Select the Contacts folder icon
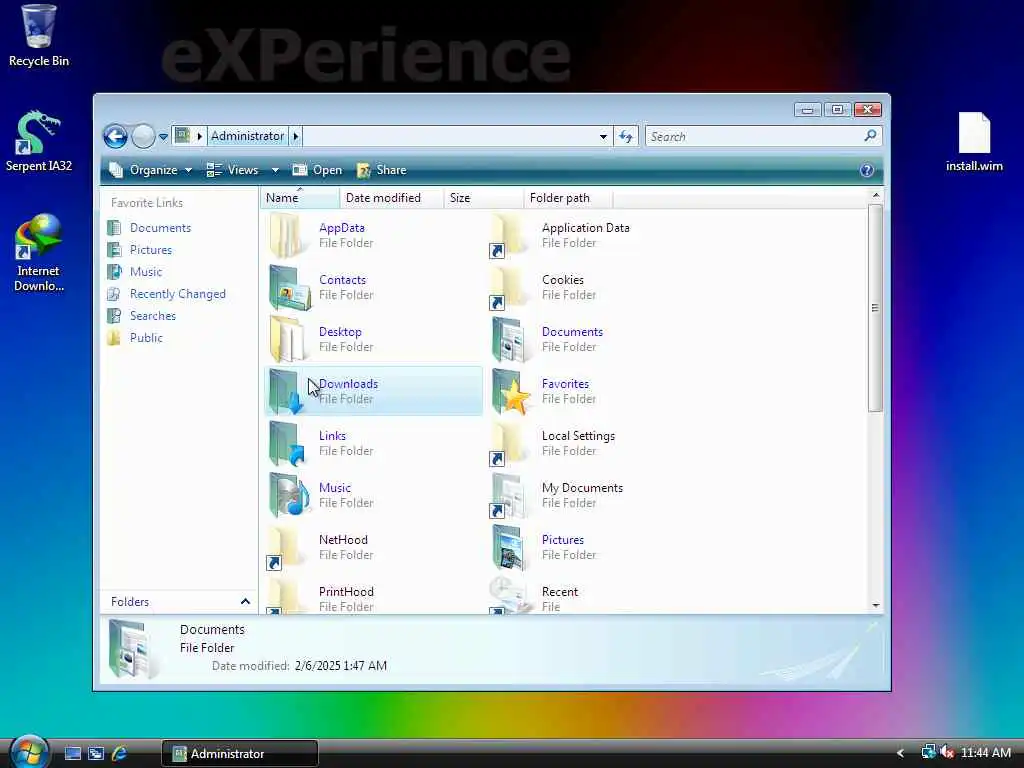Viewport: 1024px width, 768px height. (289, 287)
